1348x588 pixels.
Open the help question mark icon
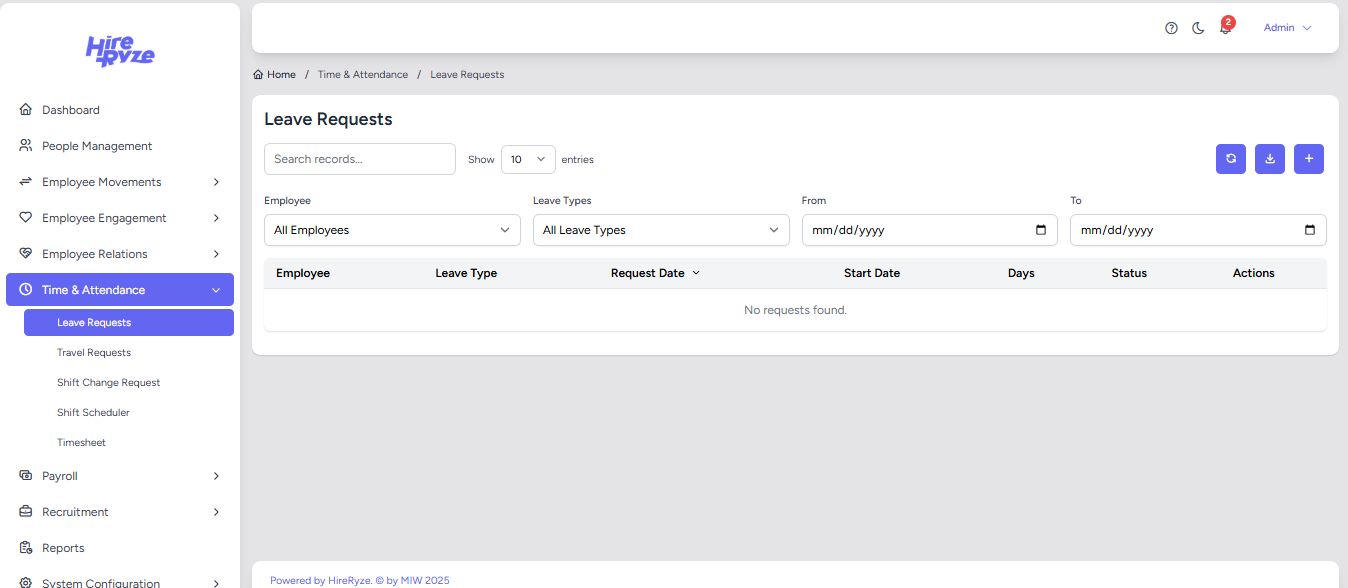(1171, 28)
